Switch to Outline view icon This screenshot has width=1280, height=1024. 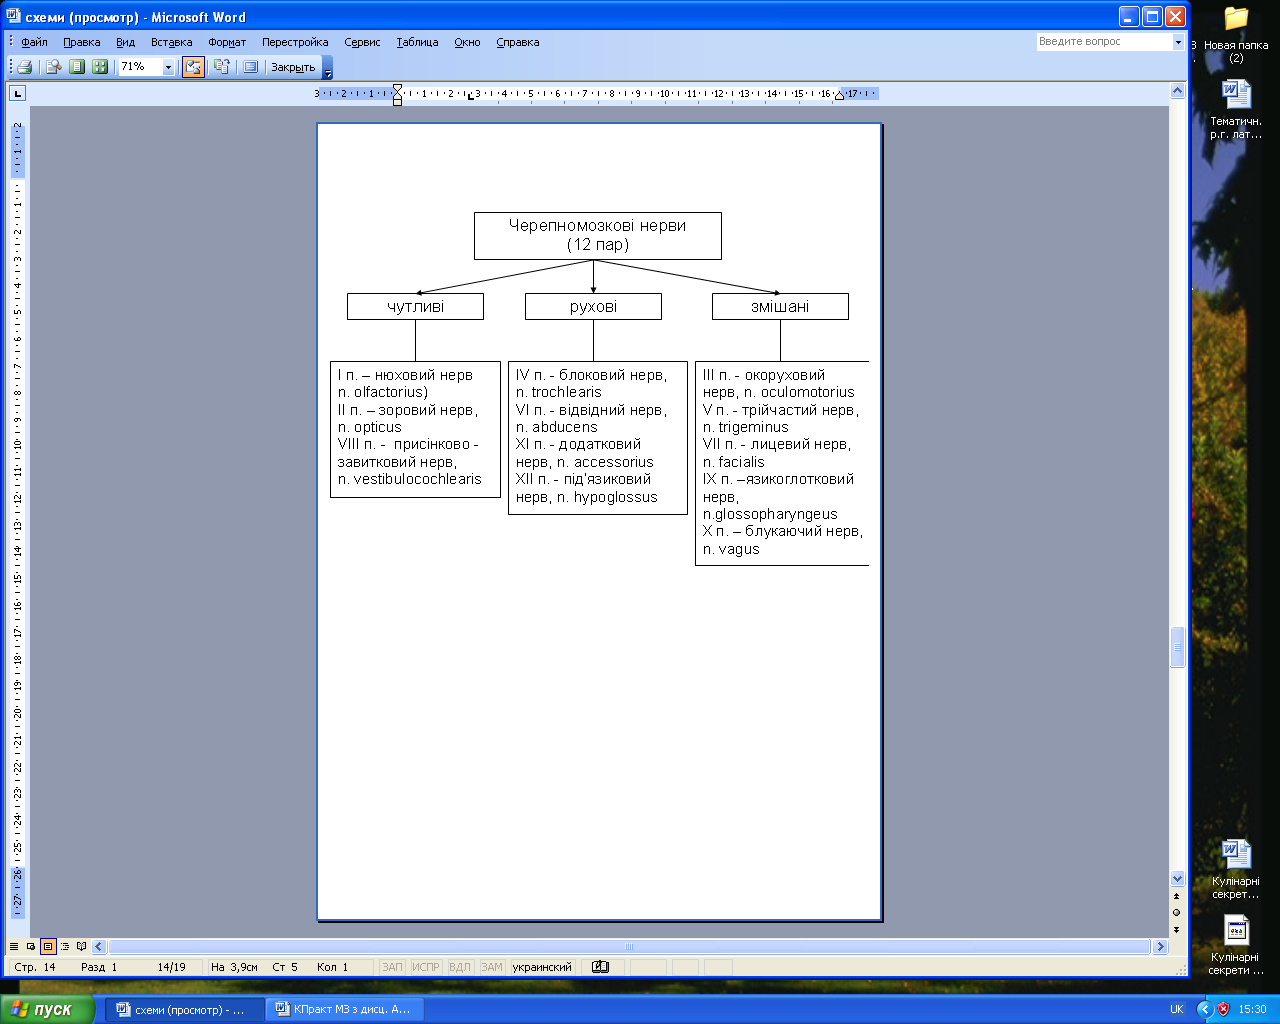click(65, 946)
